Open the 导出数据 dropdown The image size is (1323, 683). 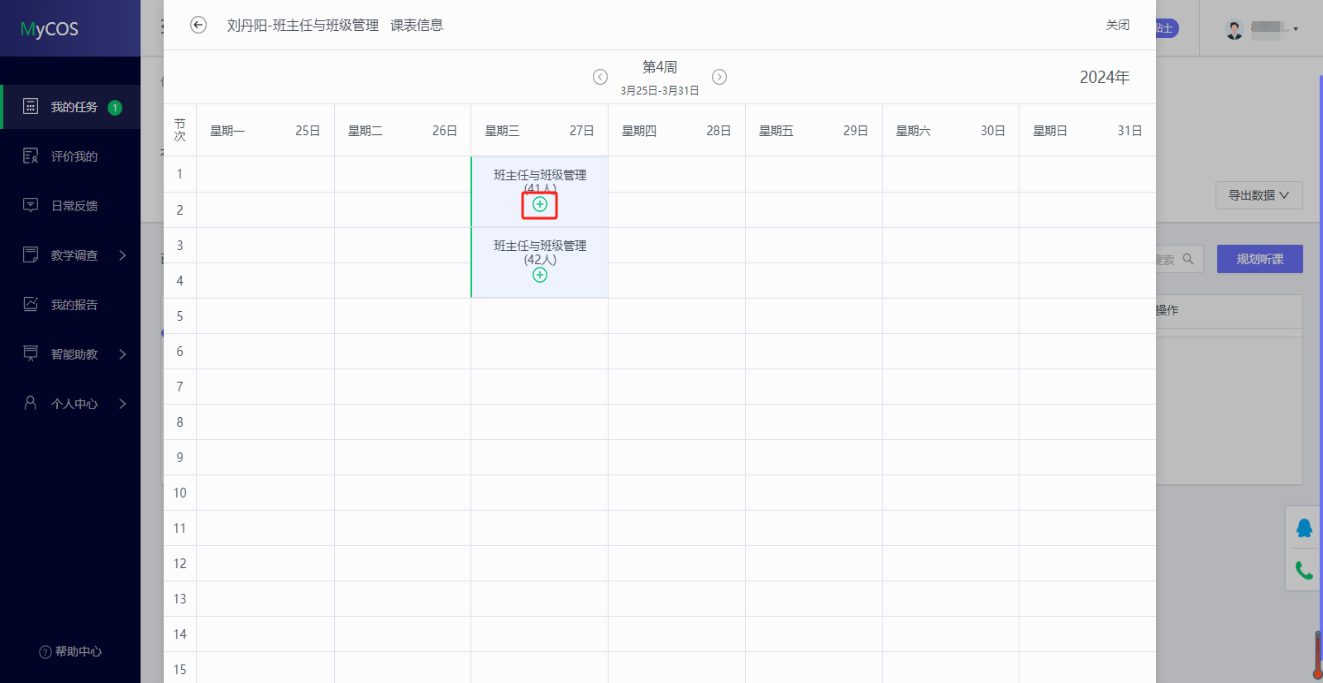(x=1258, y=195)
